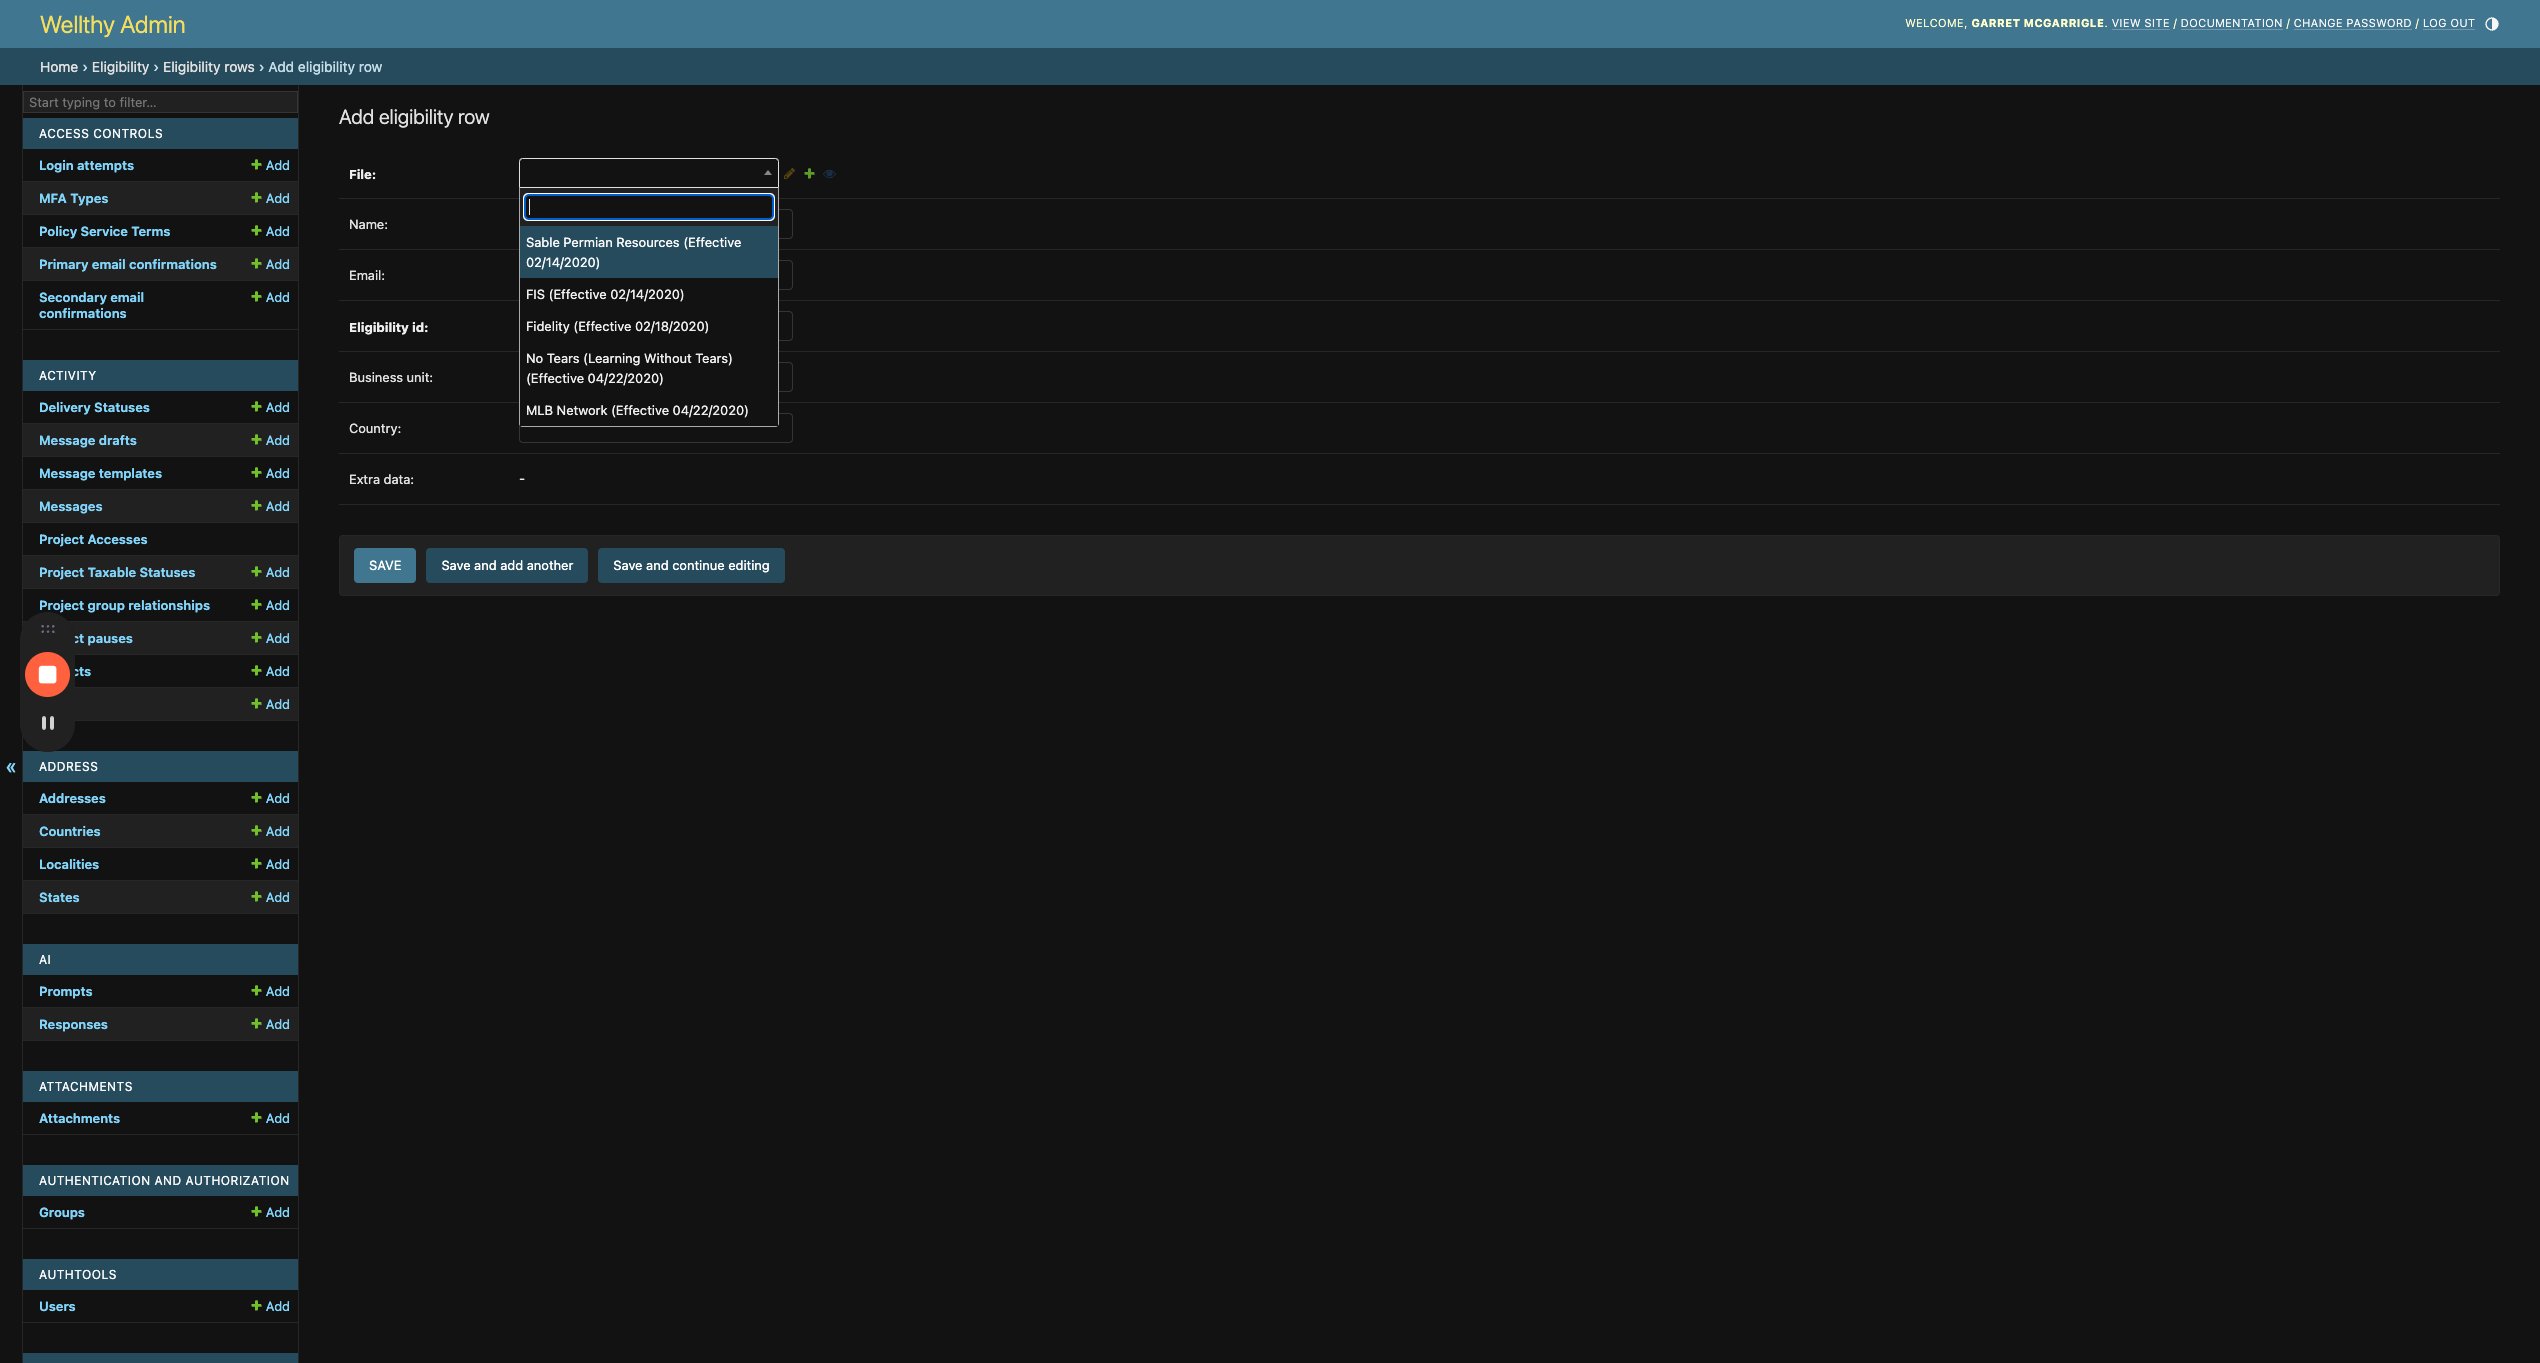Click Add next to Users

click(270, 1306)
